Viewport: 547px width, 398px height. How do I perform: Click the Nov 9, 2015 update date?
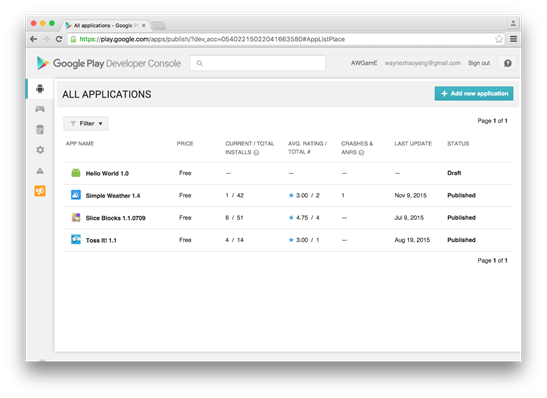click(410, 195)
